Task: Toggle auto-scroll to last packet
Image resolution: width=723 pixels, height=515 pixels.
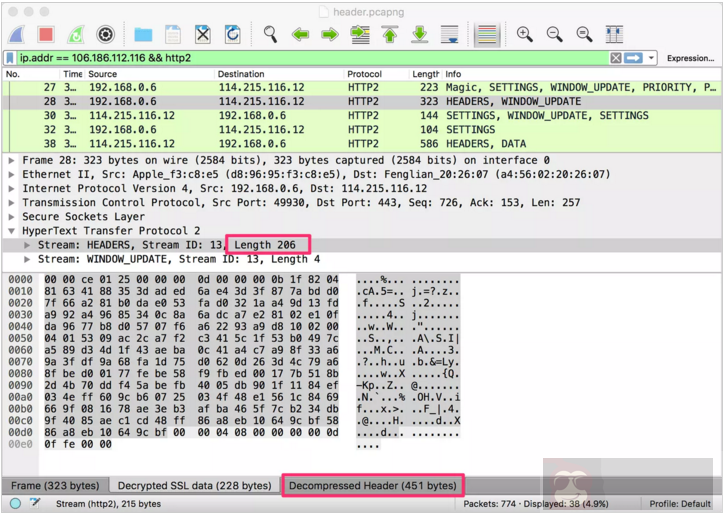Action: coord(450,35)
